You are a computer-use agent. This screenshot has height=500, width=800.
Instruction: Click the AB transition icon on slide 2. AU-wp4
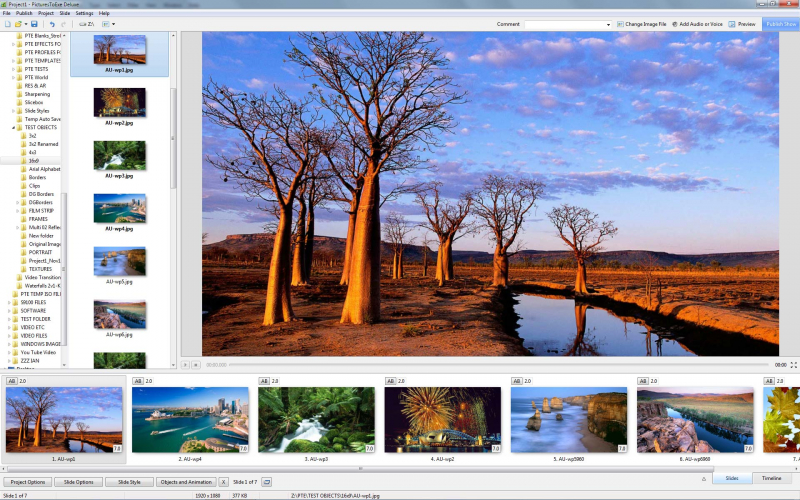pos(138,381)
